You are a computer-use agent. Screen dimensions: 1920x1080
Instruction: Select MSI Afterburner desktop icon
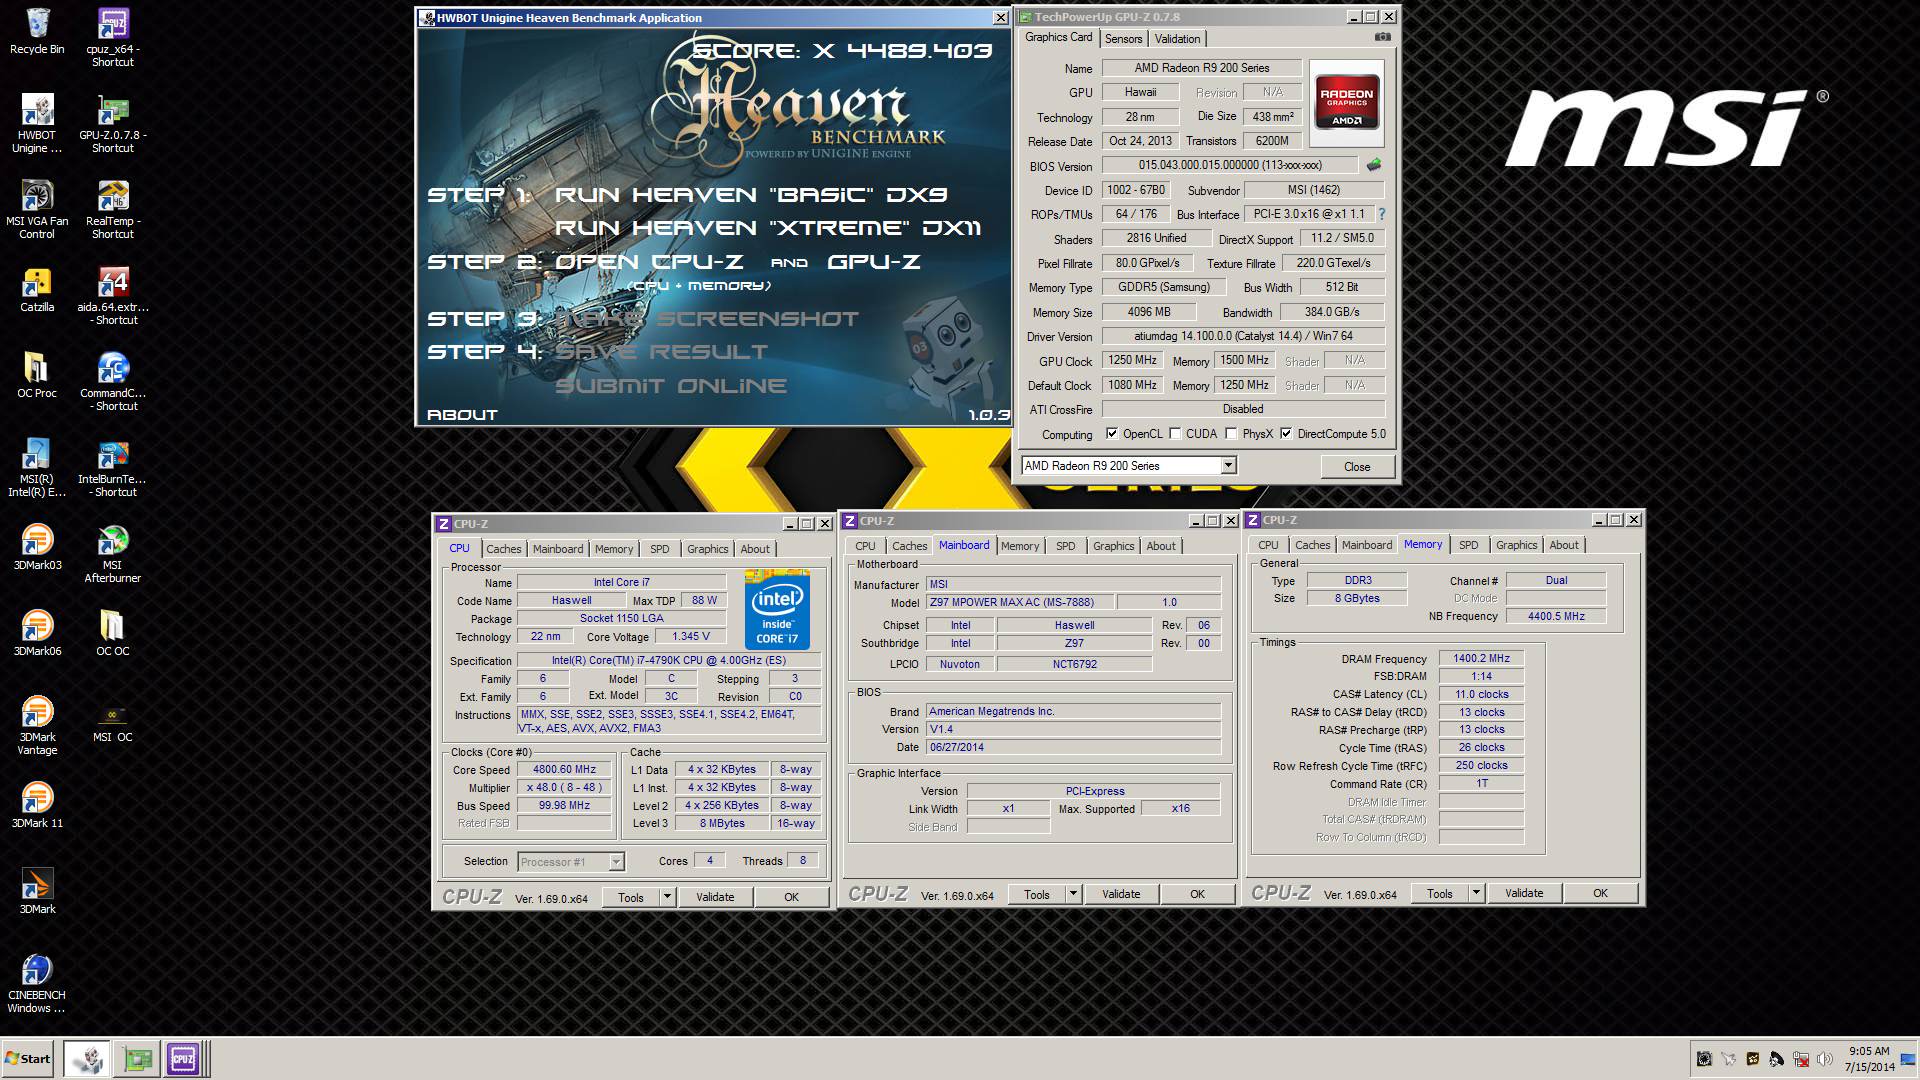pyautogui.click(x=112, y=554)
